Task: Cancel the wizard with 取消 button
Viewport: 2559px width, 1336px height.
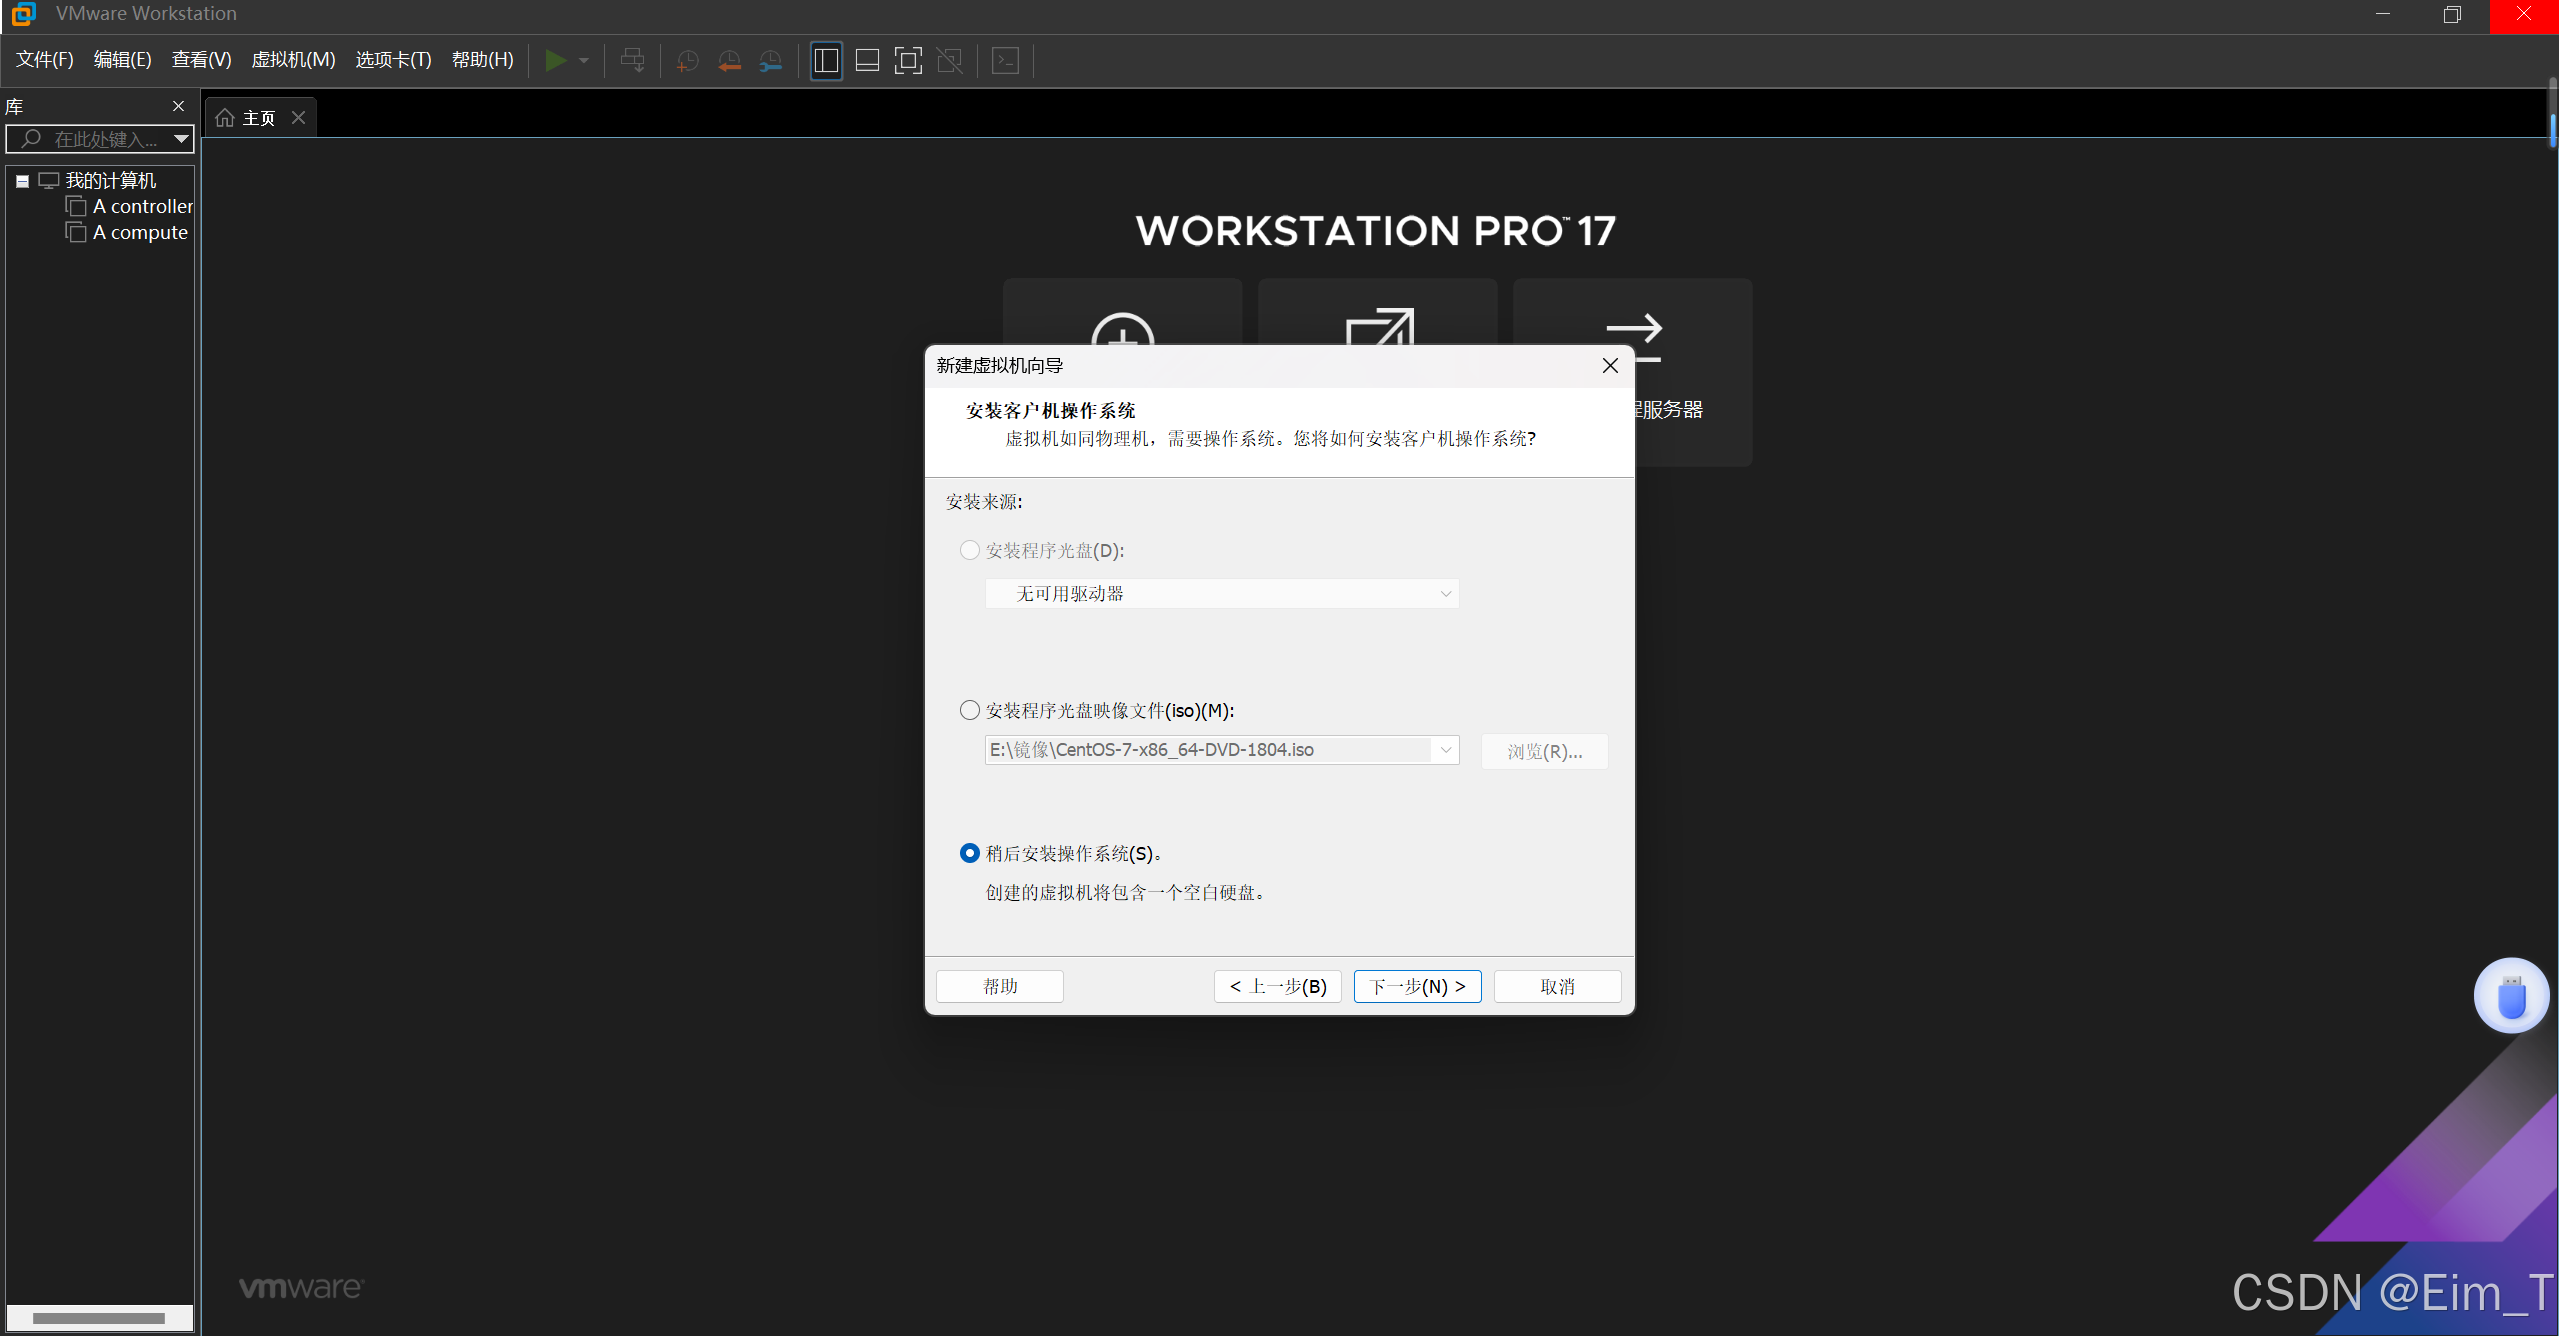Action: pyautogui.click(x=1558, y=987)
